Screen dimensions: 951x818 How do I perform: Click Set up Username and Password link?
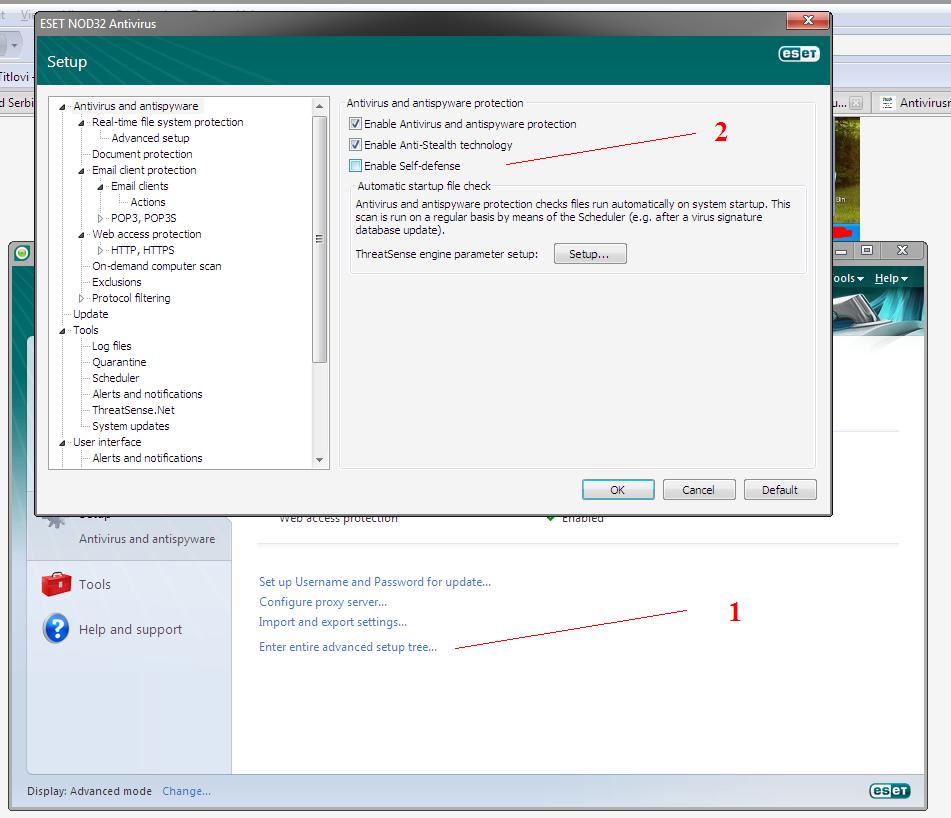click(375, 582)
